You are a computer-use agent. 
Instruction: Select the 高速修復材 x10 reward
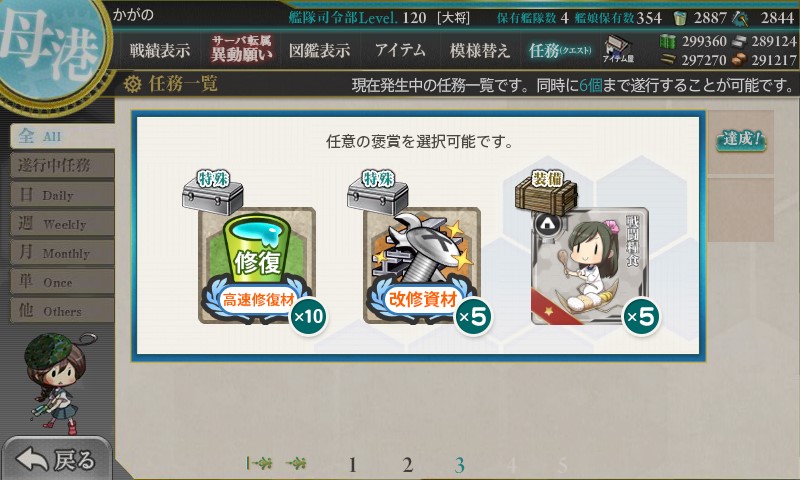(257, 265)
